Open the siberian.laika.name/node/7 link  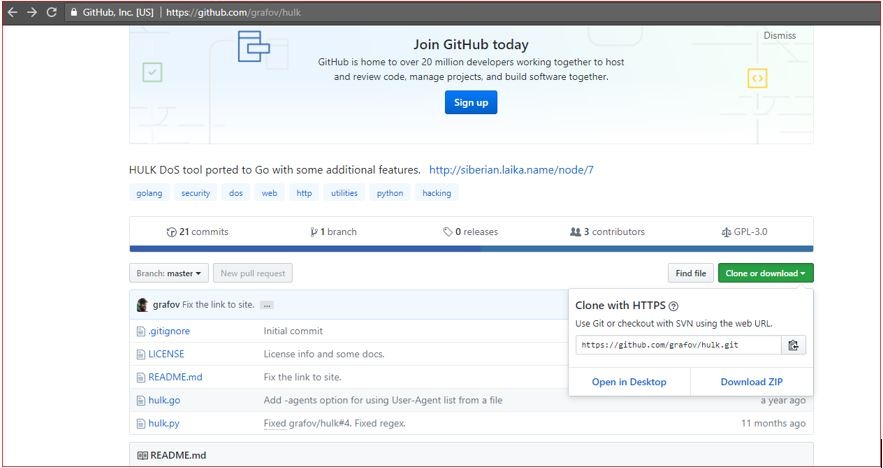[511, 170]
